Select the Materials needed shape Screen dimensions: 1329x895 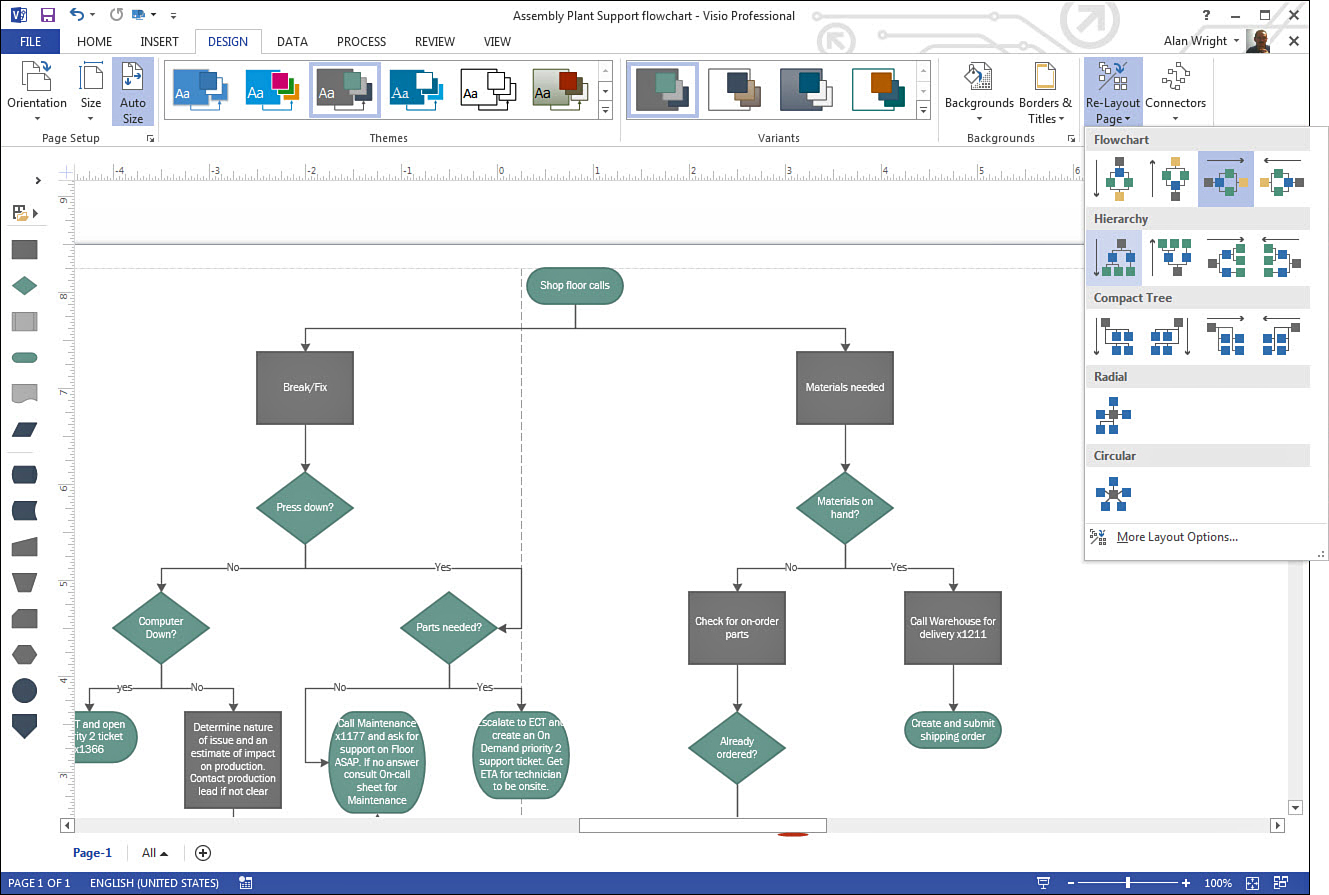click(x=845, y=387)
